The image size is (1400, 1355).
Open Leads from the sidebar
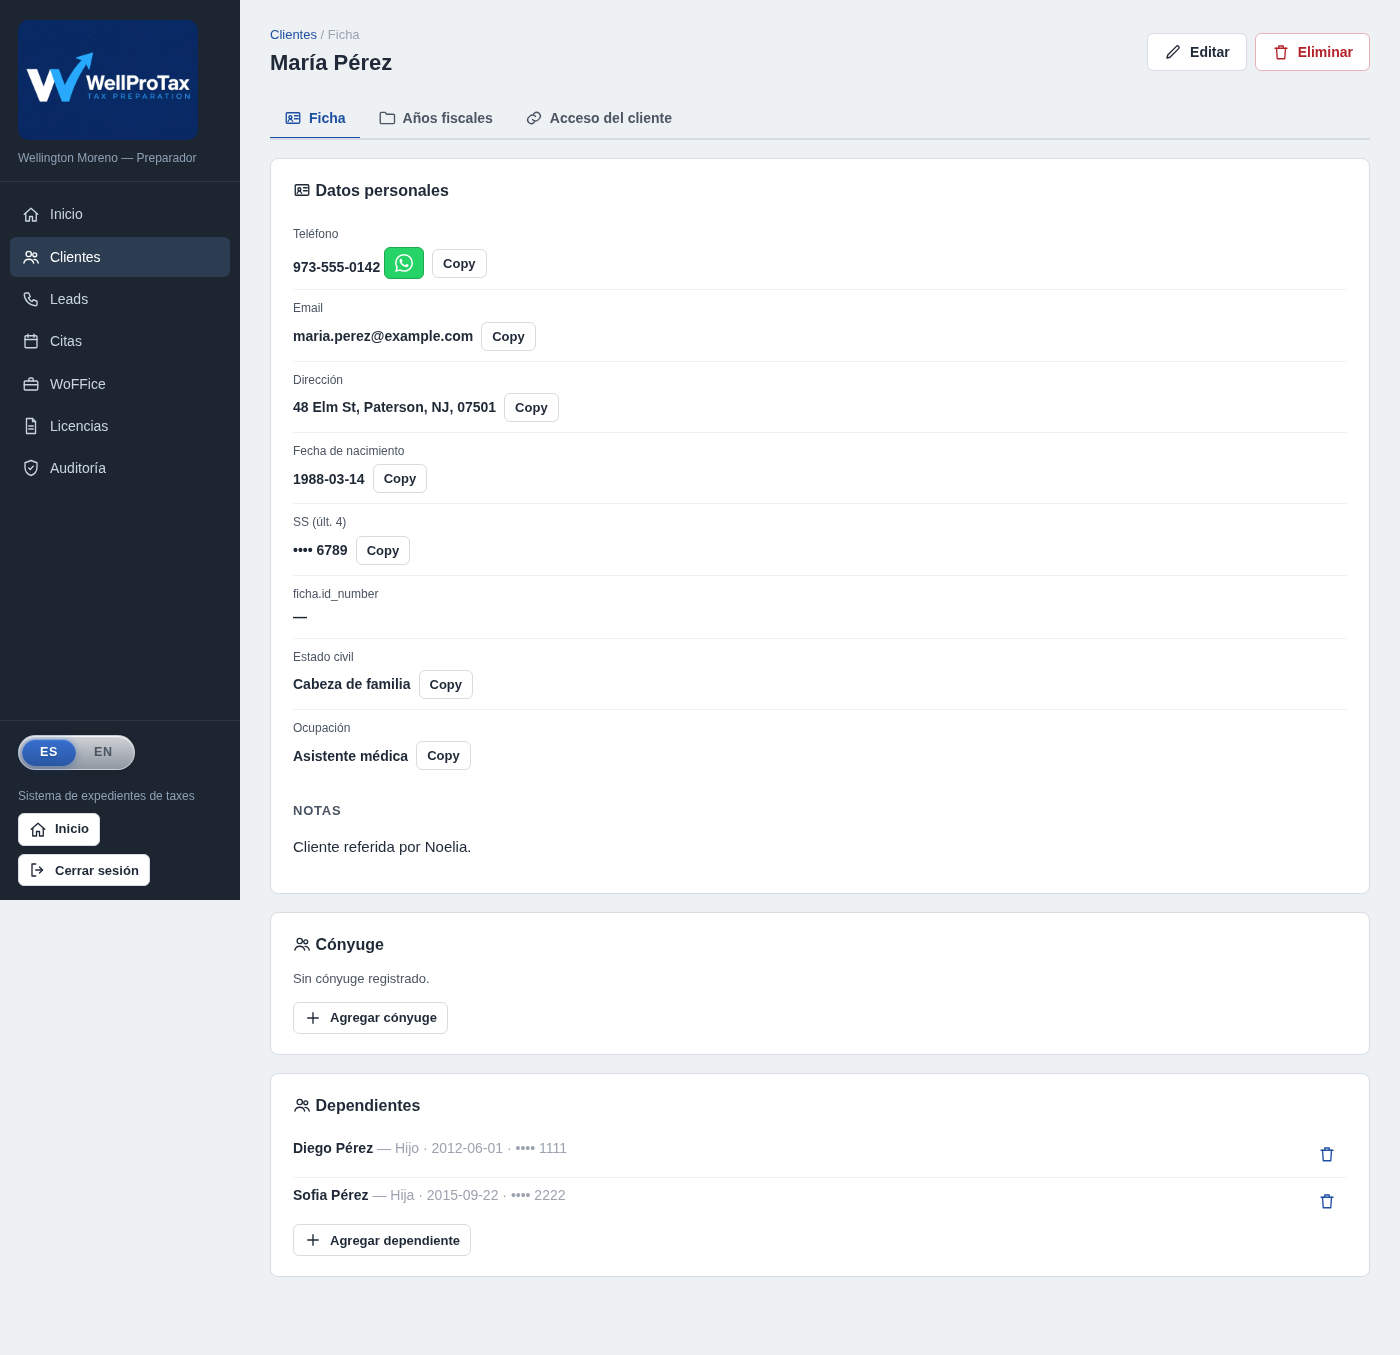click(120, 299)
